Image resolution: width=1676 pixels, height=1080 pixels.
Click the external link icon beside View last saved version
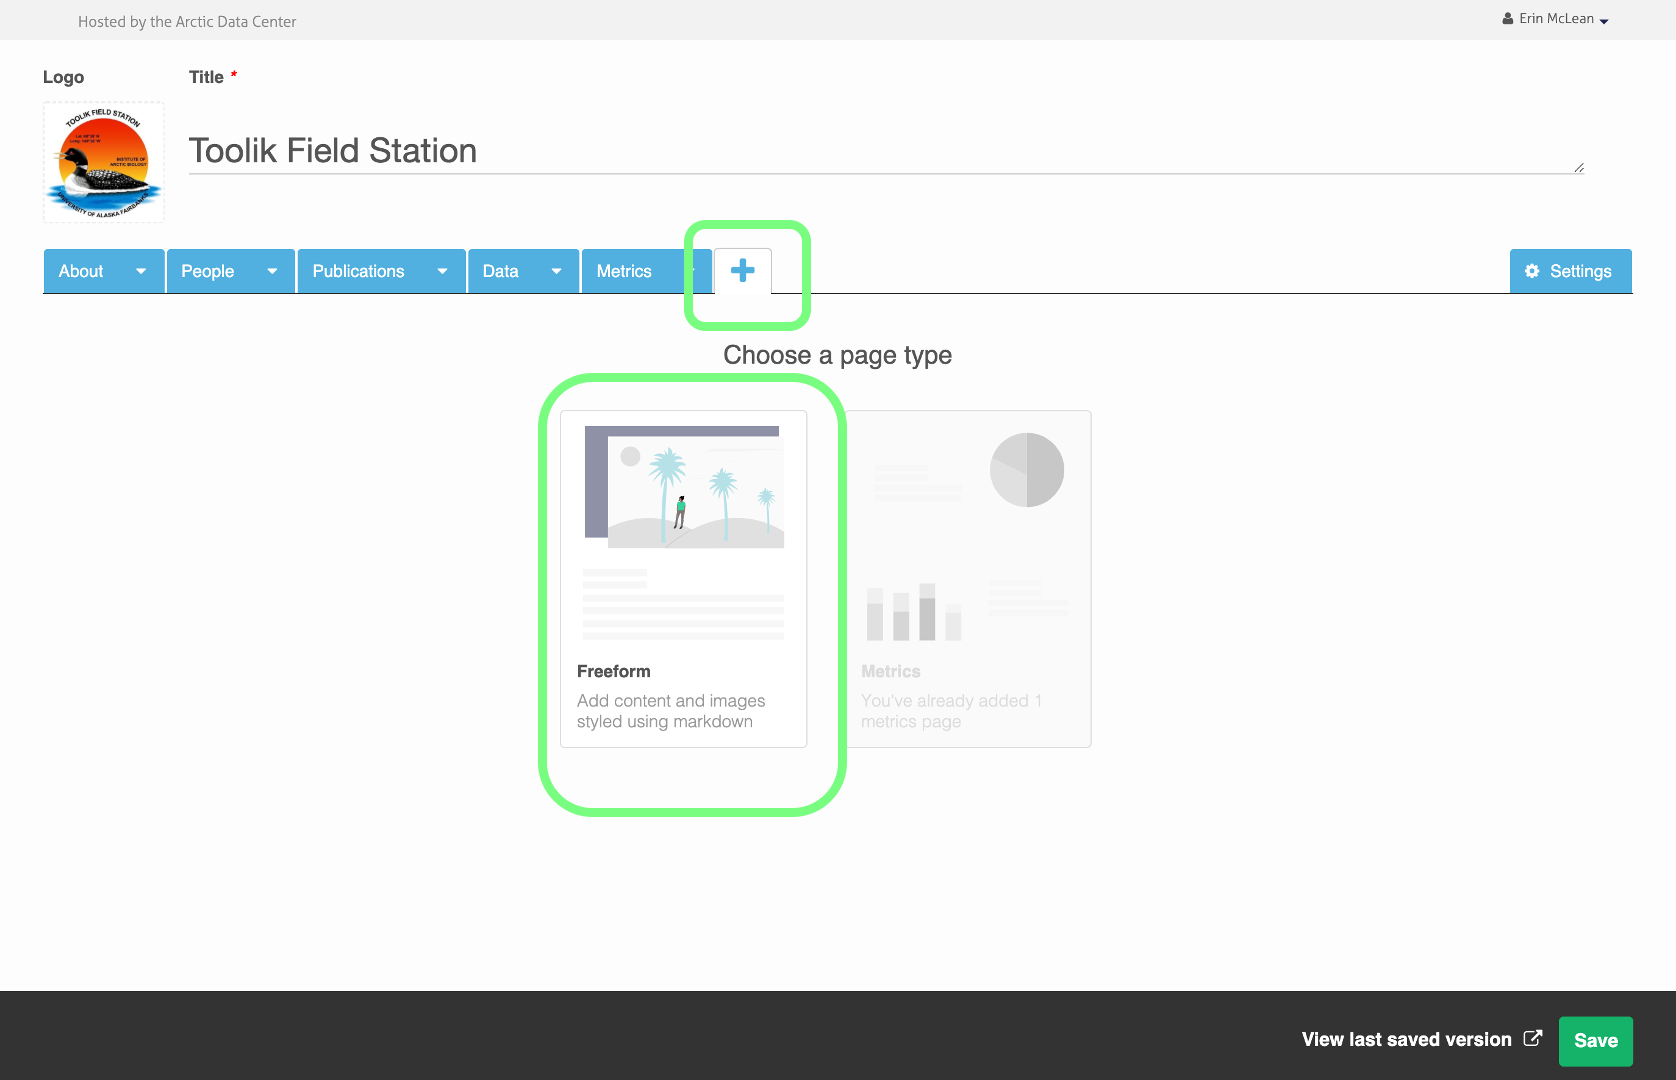[1532, 1038]
